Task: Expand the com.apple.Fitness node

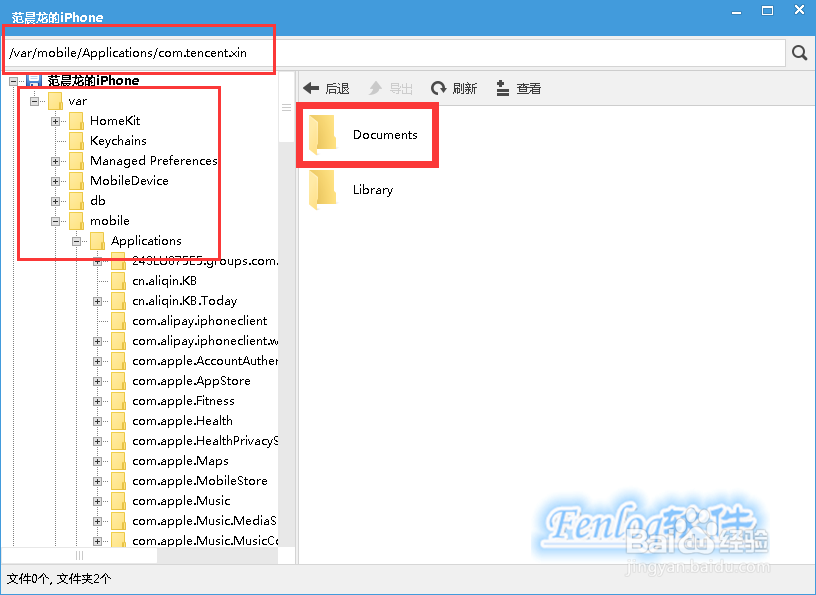Action: 97,401
